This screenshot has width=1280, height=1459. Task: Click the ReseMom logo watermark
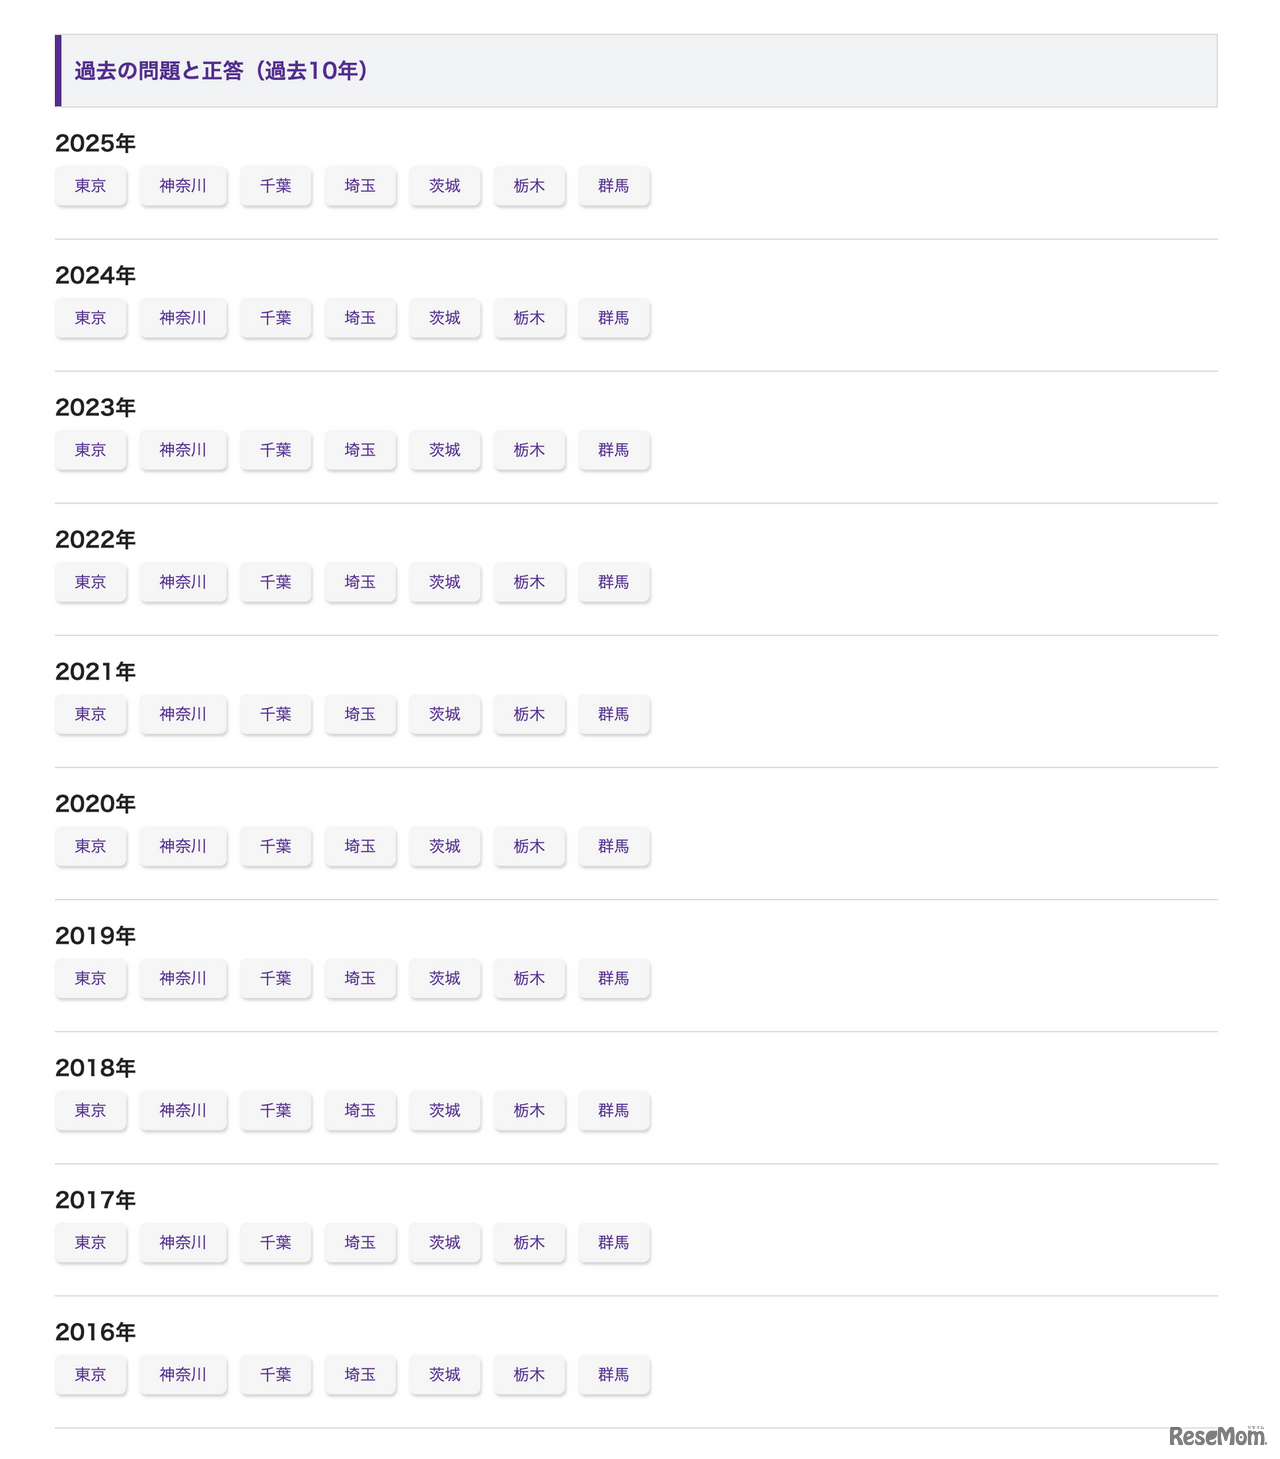click(1216, 1436)
